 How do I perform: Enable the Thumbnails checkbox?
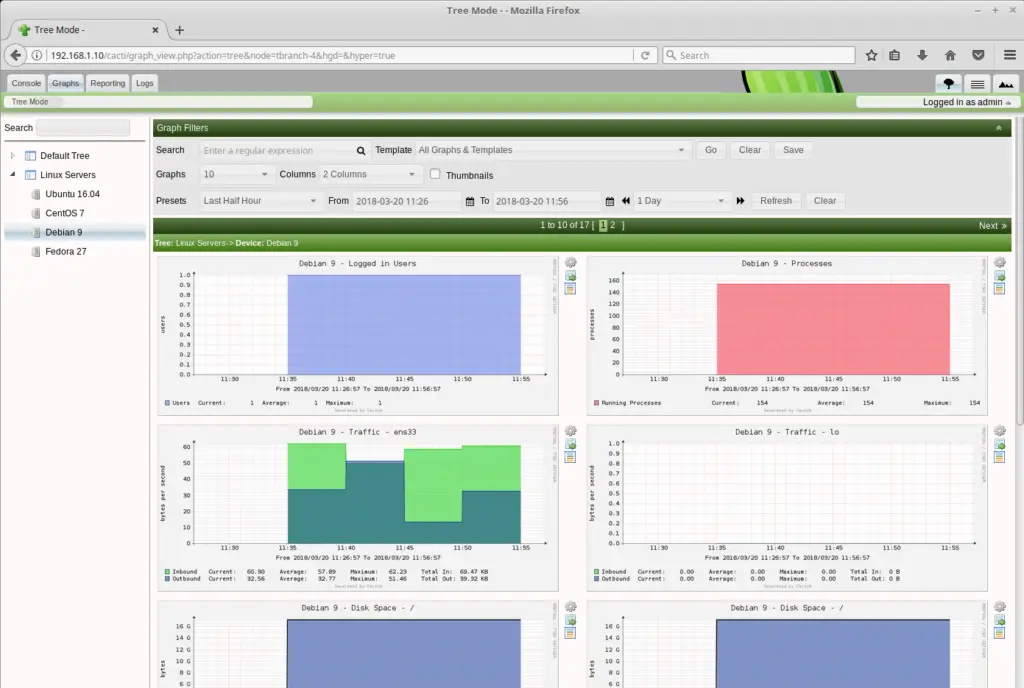[435, 174]
